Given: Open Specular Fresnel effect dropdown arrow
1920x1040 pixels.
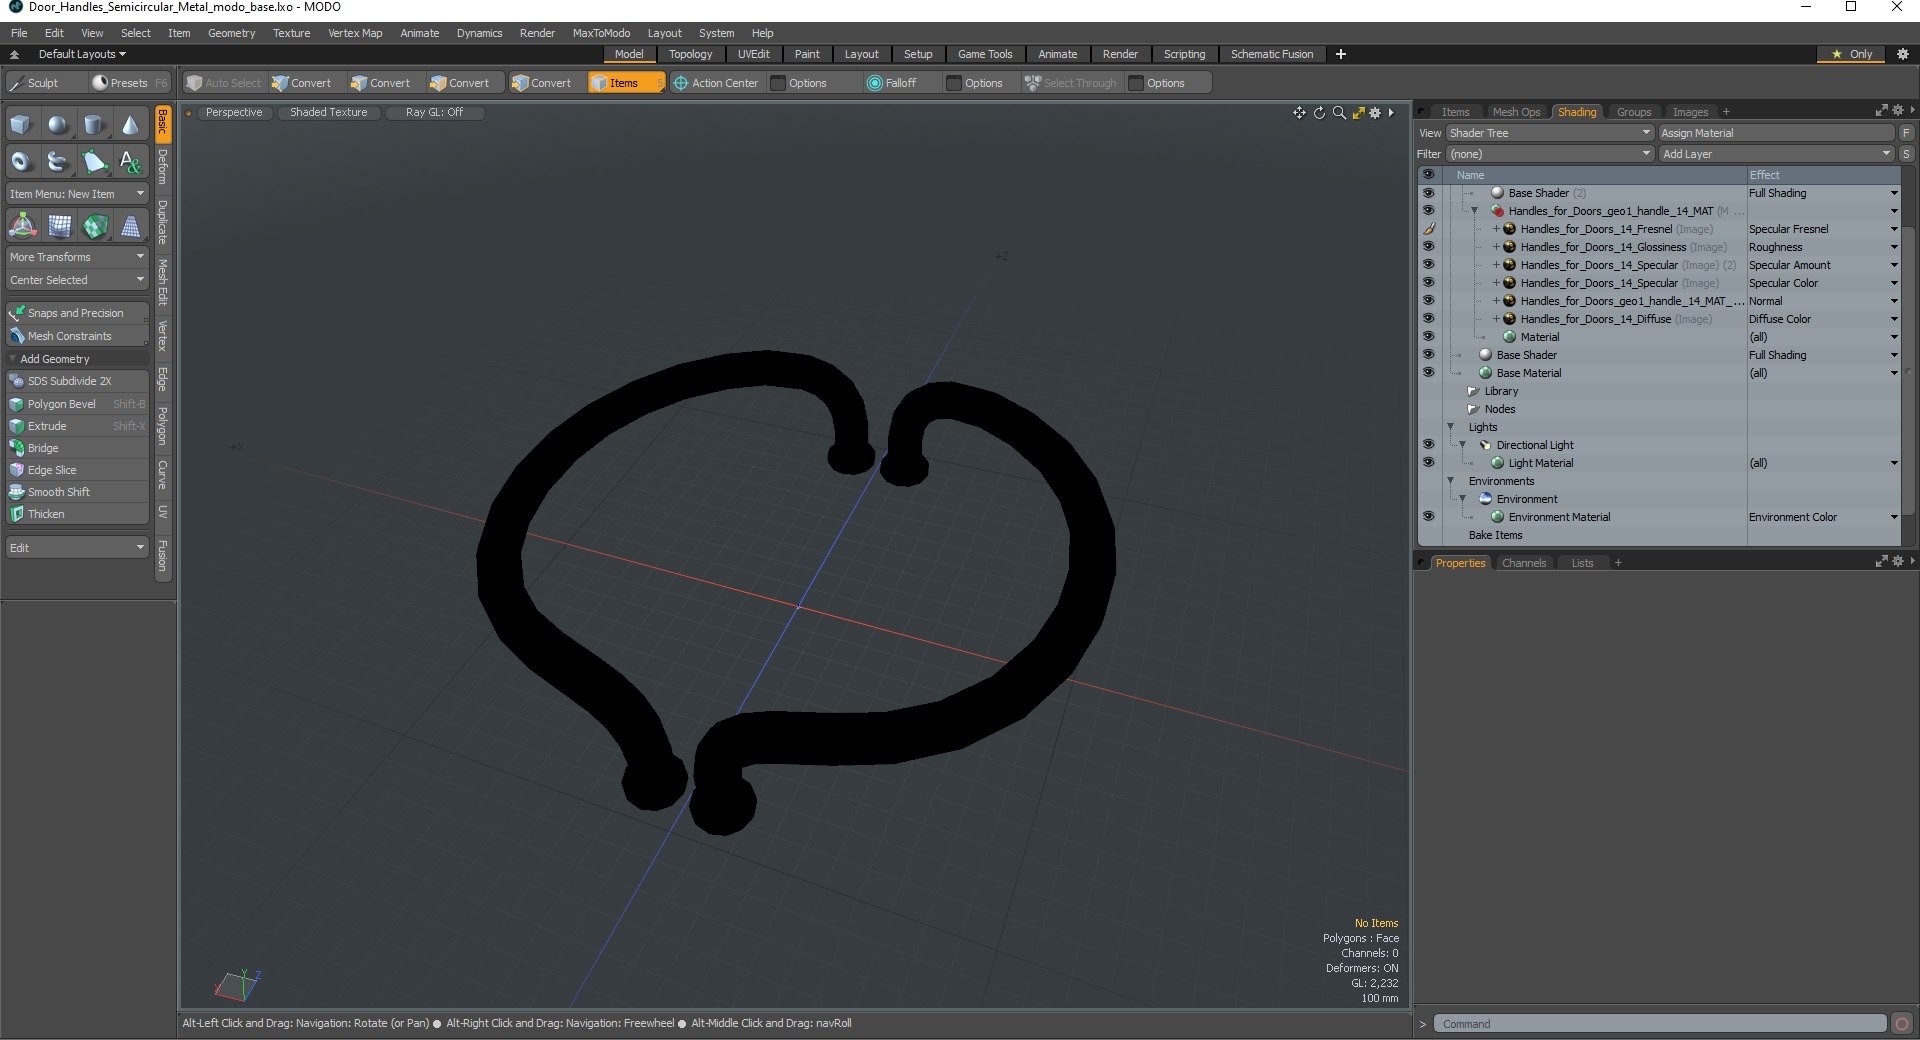Looking at the screenshot, I should click(1893, 229).
